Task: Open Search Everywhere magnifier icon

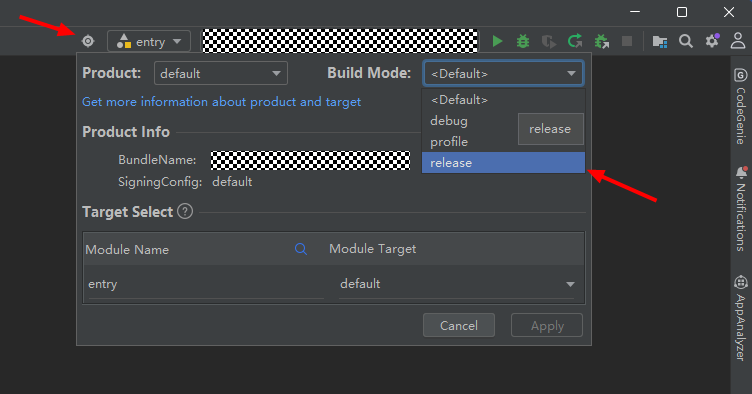Action: click(686, 41)
